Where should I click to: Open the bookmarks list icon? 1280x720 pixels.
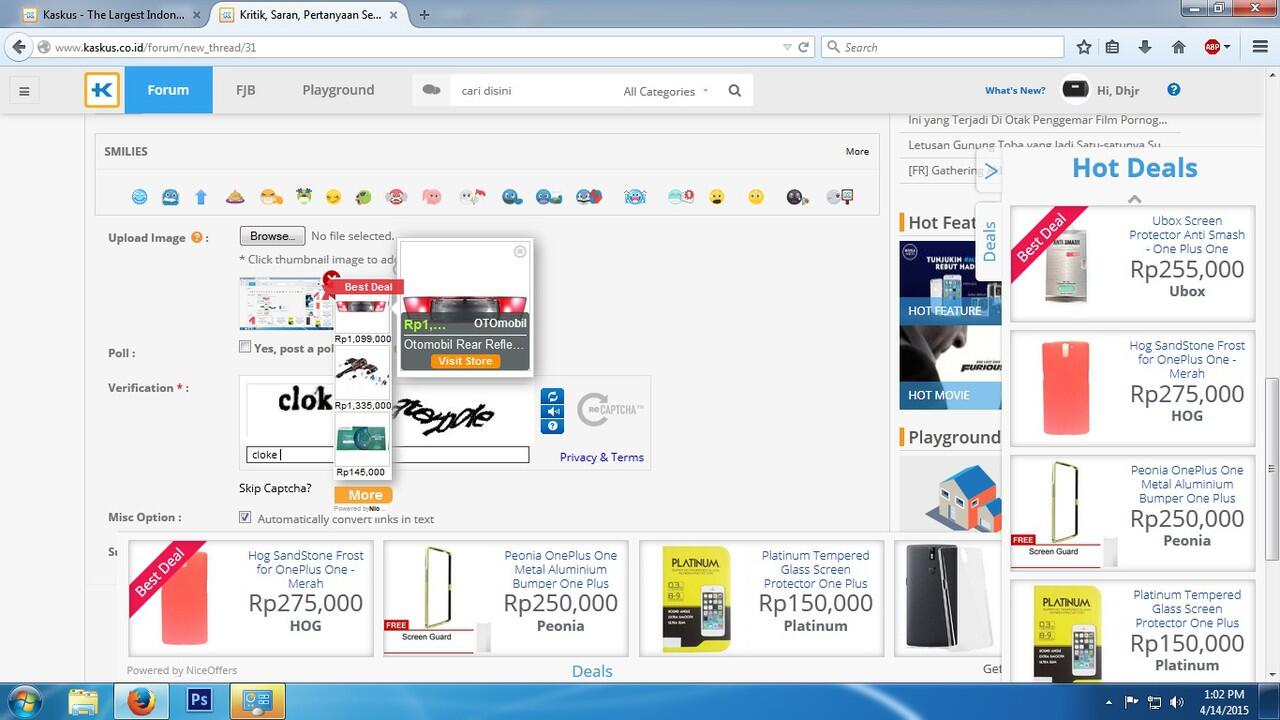coord(1113,47)
